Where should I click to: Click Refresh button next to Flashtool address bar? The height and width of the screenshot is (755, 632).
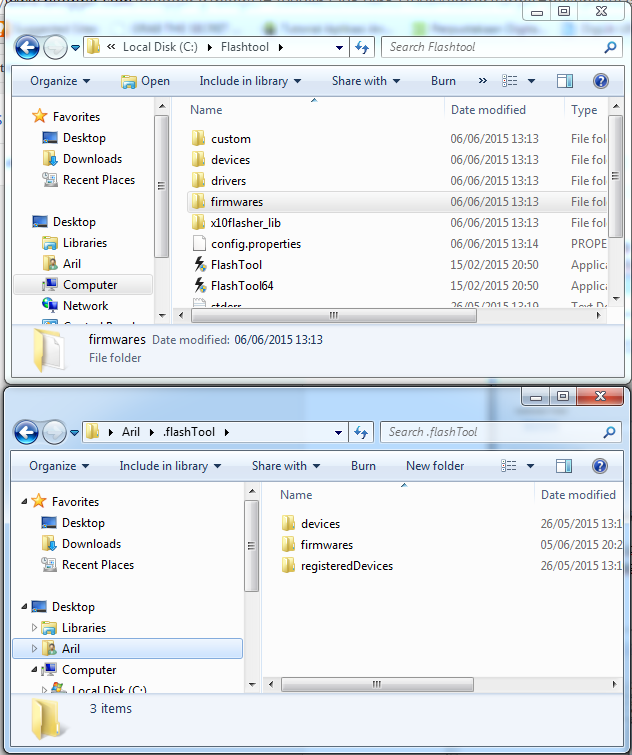(362, 47)
